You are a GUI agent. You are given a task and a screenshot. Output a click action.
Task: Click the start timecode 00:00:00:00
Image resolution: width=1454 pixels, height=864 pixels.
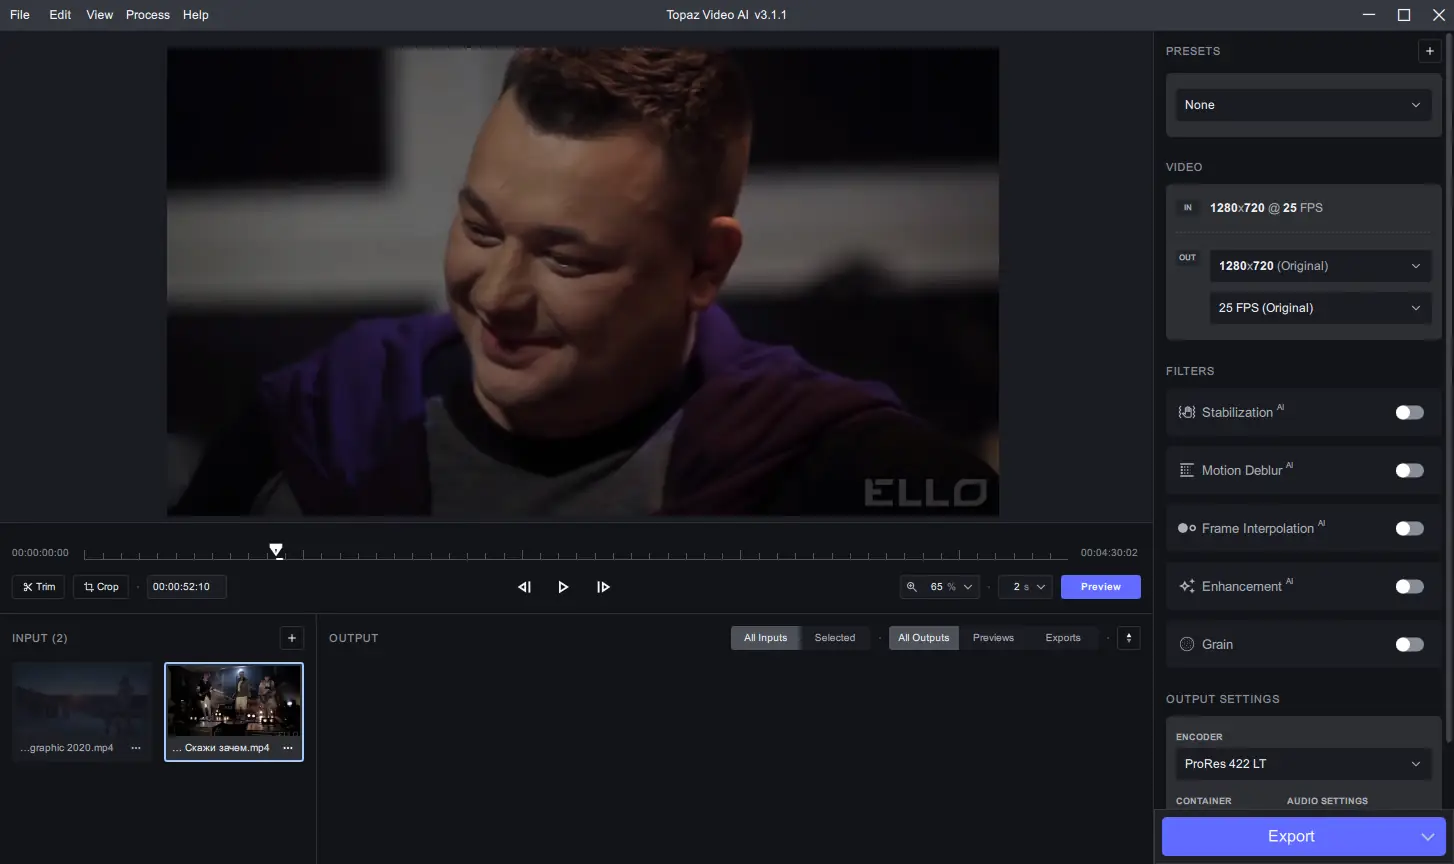[40, 553]
